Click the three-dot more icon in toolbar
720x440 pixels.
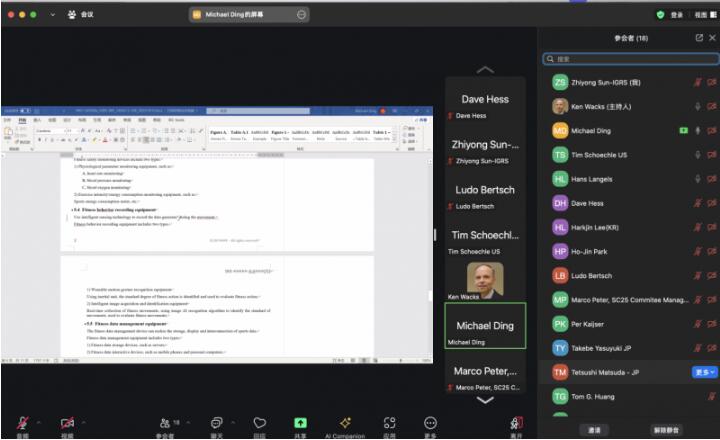coord(431,424)
